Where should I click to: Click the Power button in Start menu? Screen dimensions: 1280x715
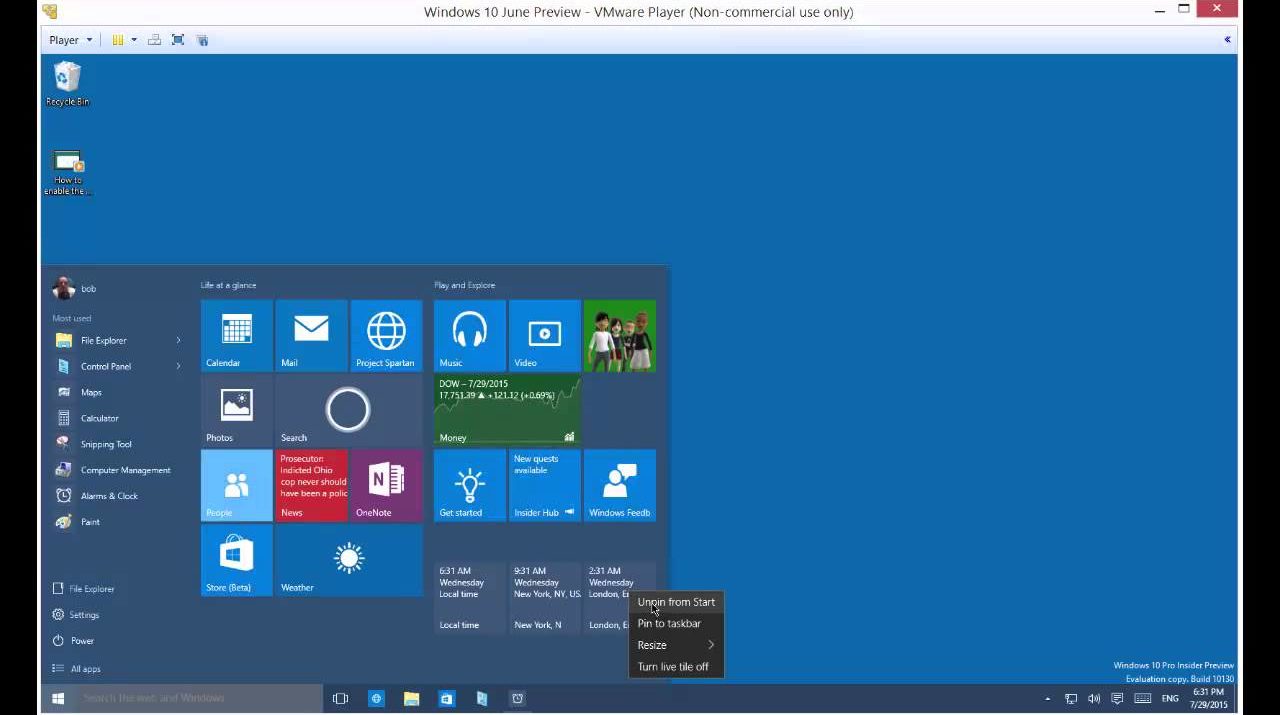click(82, 641)
